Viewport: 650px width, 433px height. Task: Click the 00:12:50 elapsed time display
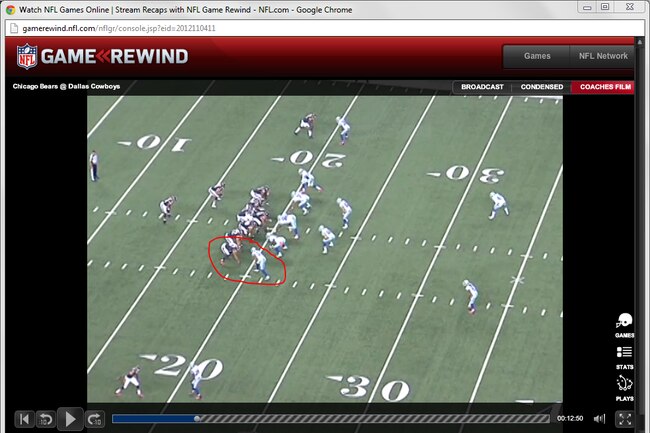pyautogui.click(x=570, y=418)
